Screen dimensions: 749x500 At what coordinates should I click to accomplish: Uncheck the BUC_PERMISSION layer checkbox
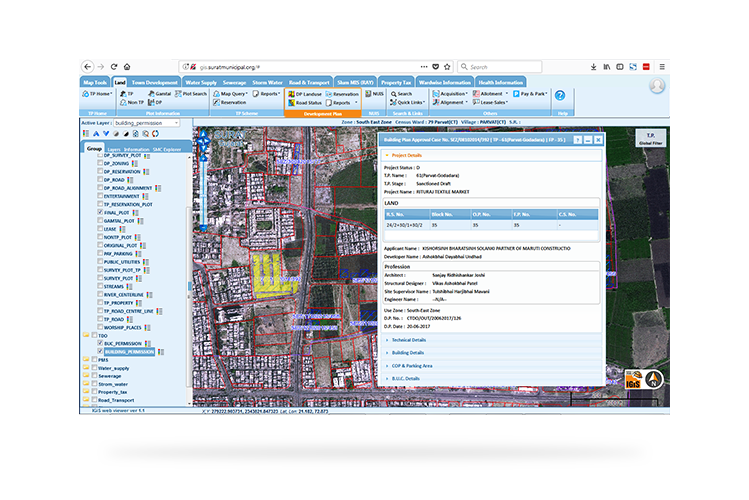[x=100, y=343]
